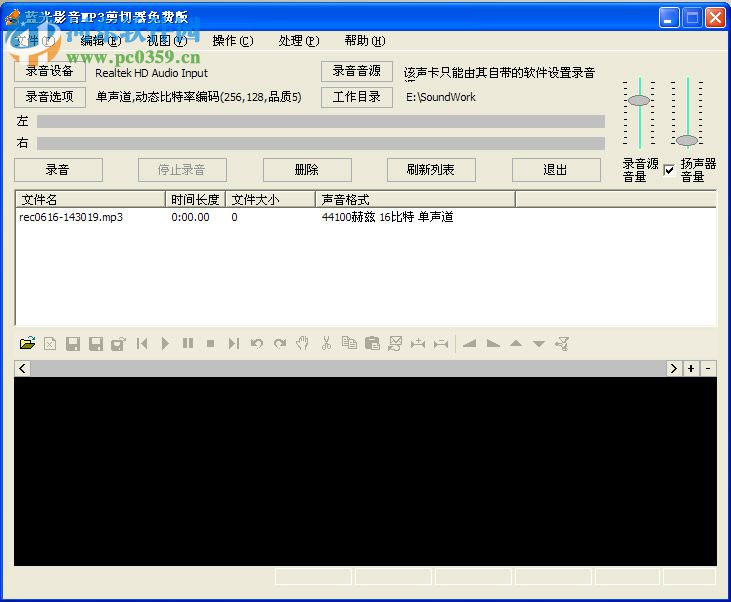The width and height of the screenshot is (731, 602).
Task: Click the stop square icon
Action: pyautogui.click(x=211, y=344)
